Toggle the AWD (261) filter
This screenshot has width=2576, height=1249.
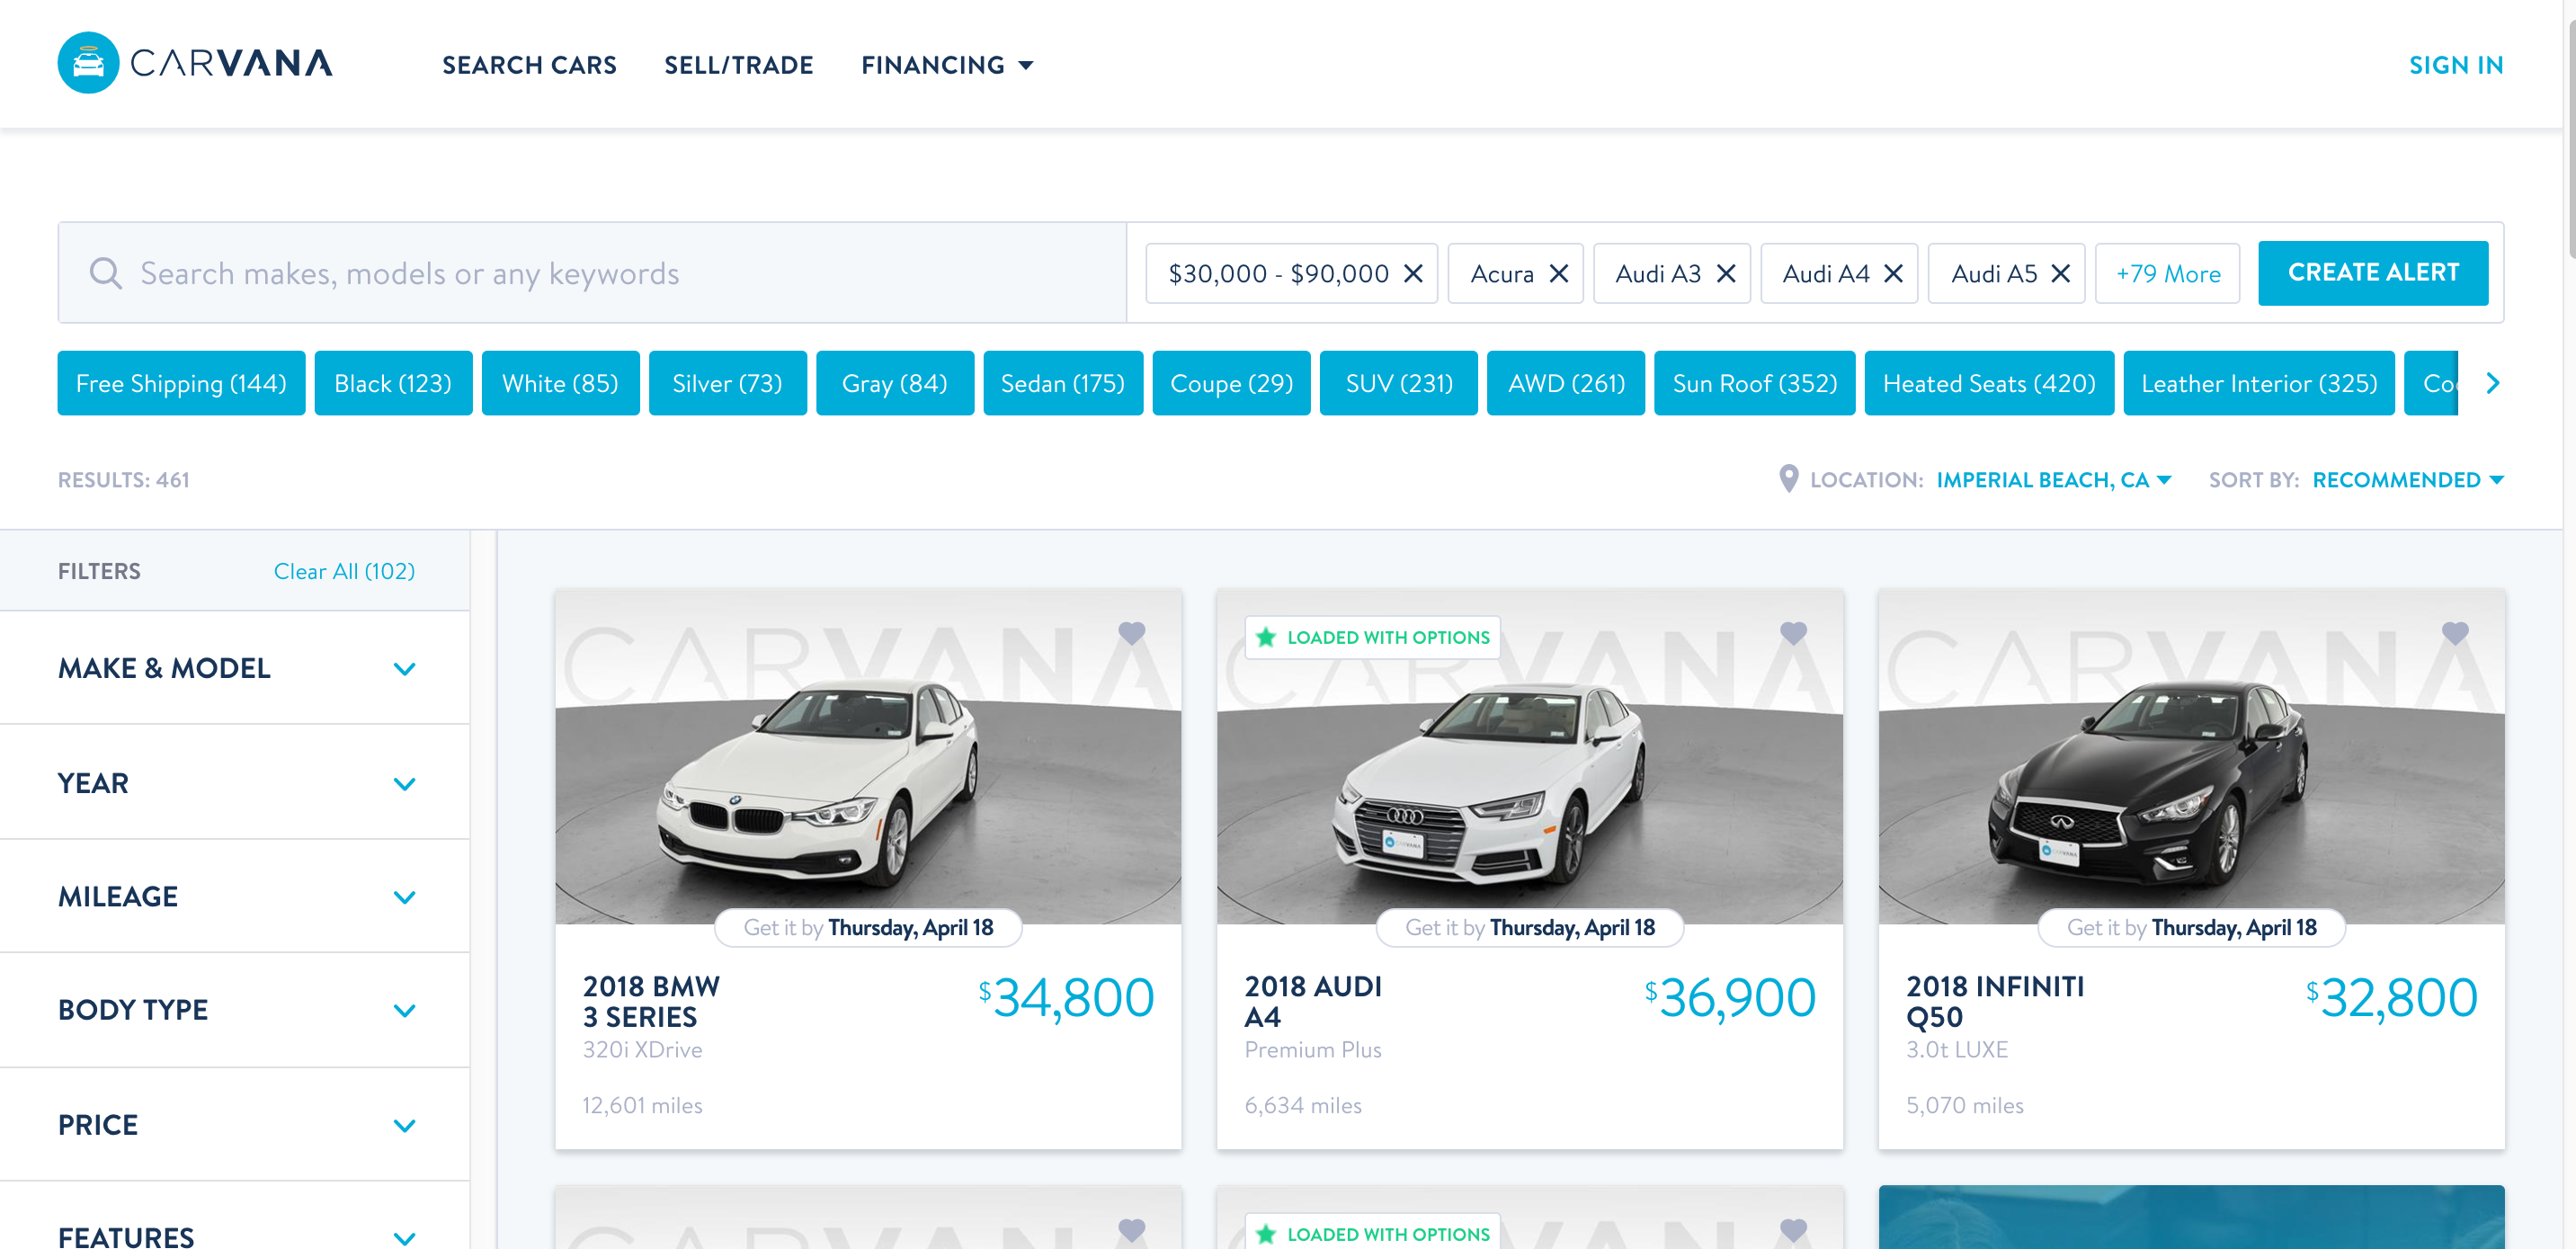(x=1565, y=383)
